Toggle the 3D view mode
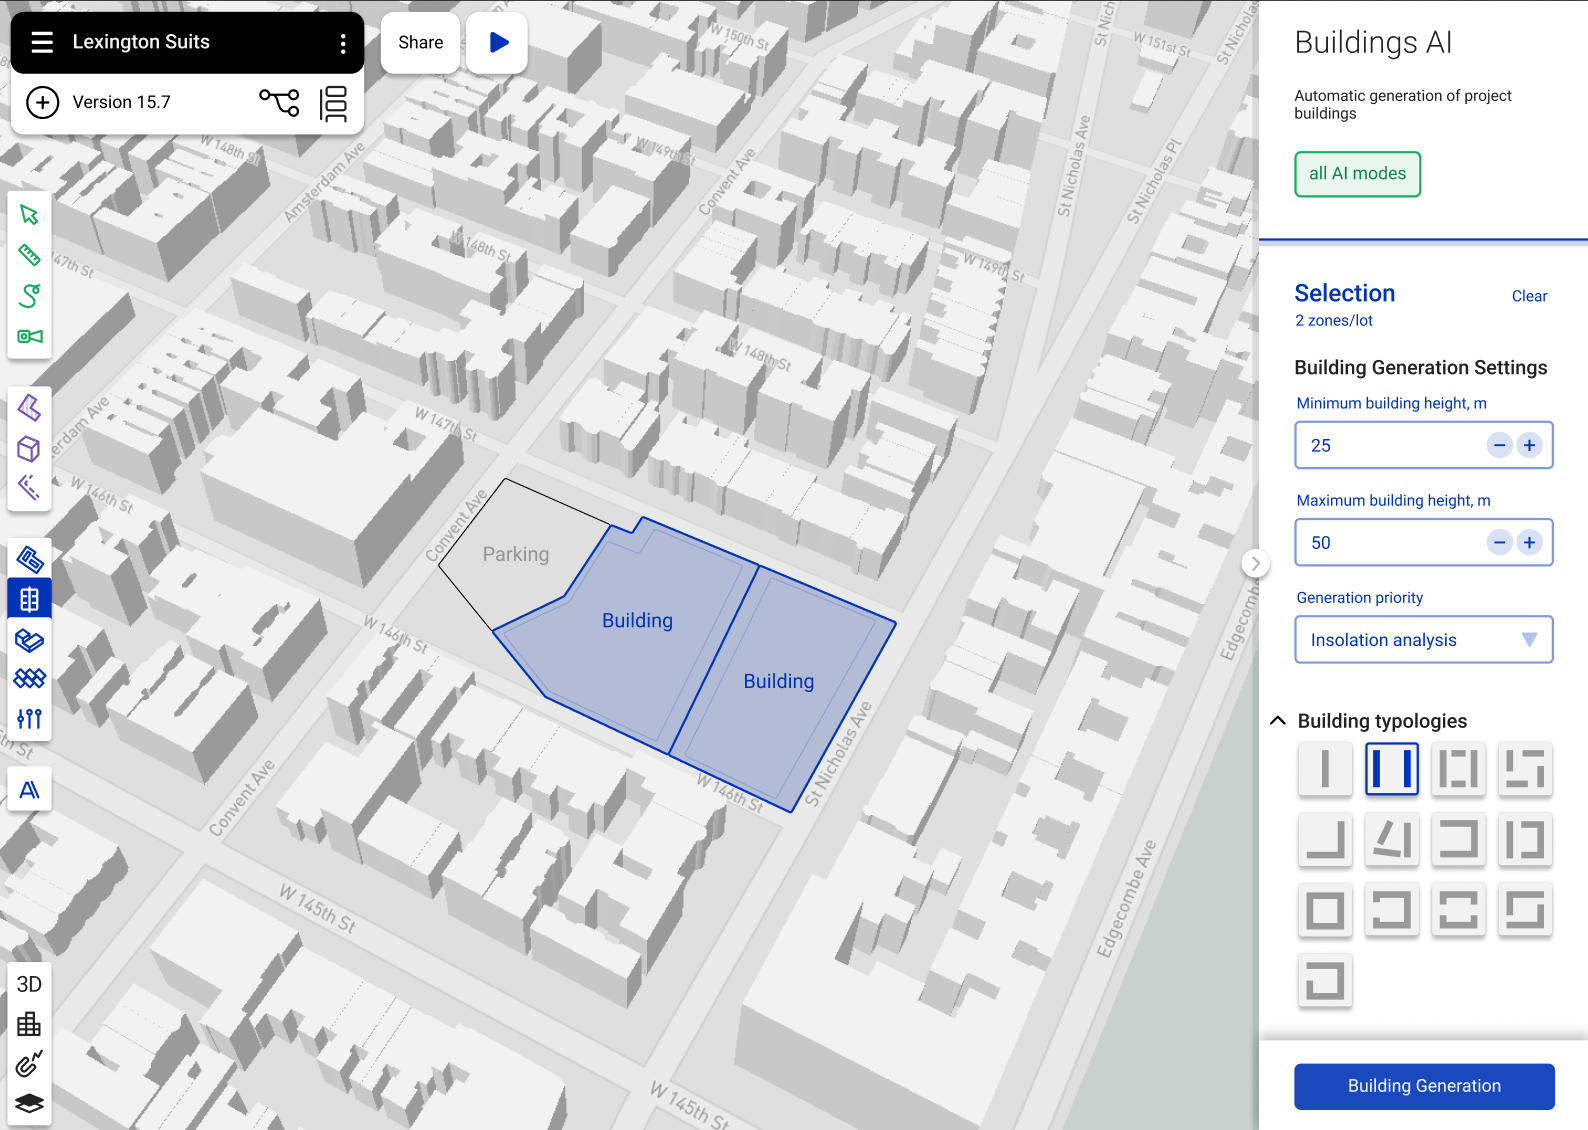 (29, 984)
